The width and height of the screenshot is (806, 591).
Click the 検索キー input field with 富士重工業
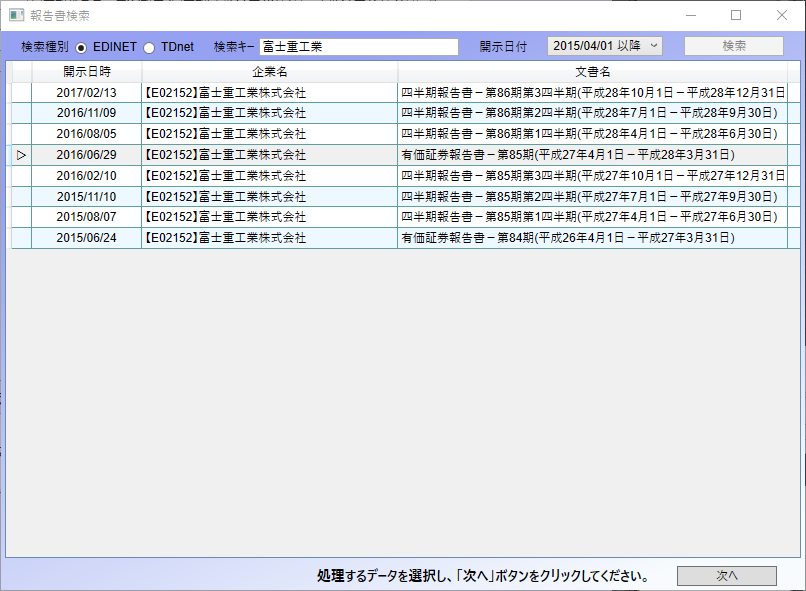359,47
